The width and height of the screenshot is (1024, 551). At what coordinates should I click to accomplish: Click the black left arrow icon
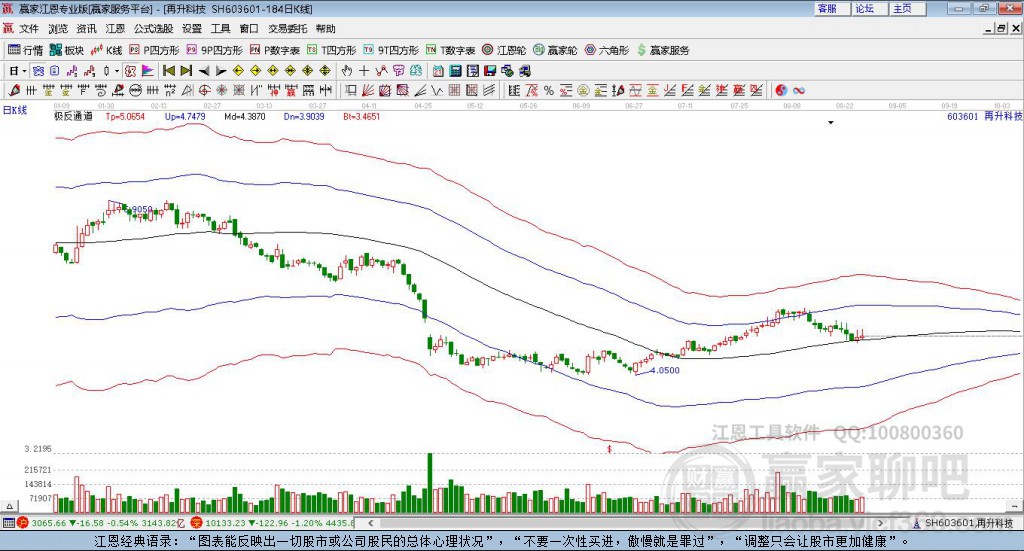click(x=204, y=71)
